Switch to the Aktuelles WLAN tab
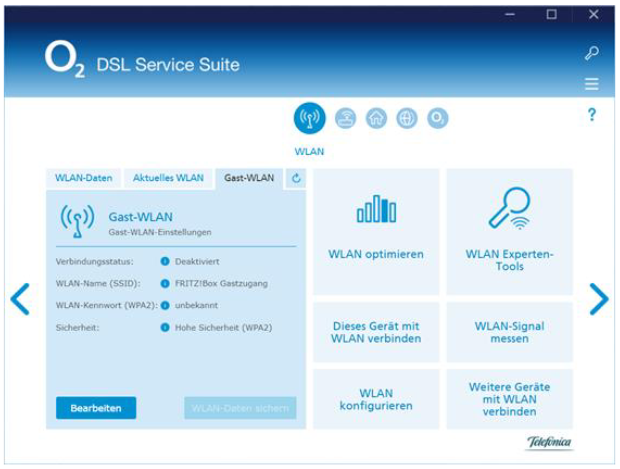The width and height of the screenshot is (620, 469). pos(168,178)
